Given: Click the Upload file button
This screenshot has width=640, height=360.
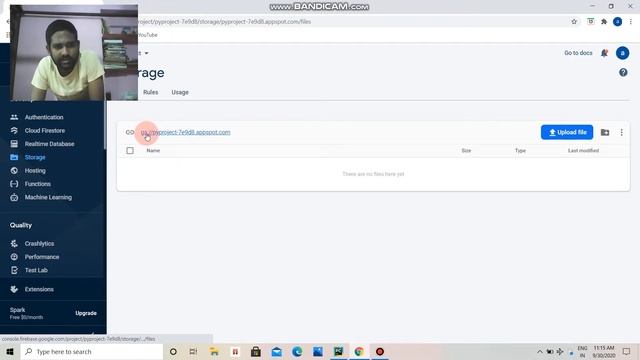Looking at the screenshot, I should [567, 132].
